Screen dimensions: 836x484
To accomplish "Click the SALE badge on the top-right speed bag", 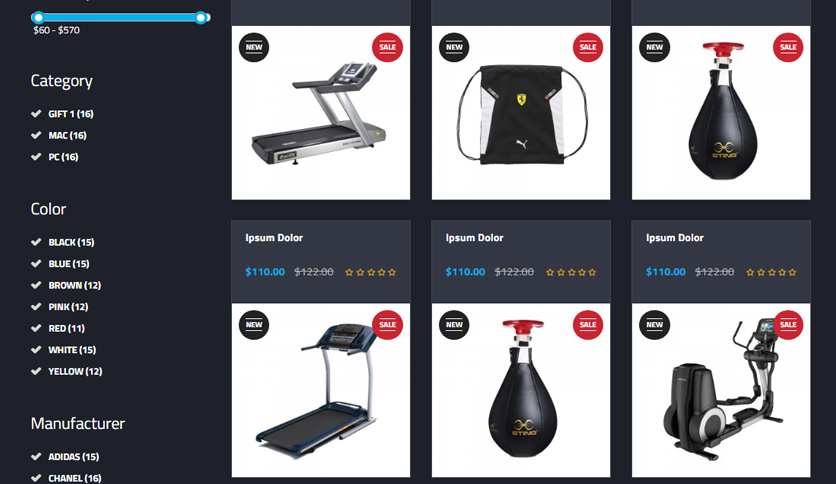I will pos(788,47).
